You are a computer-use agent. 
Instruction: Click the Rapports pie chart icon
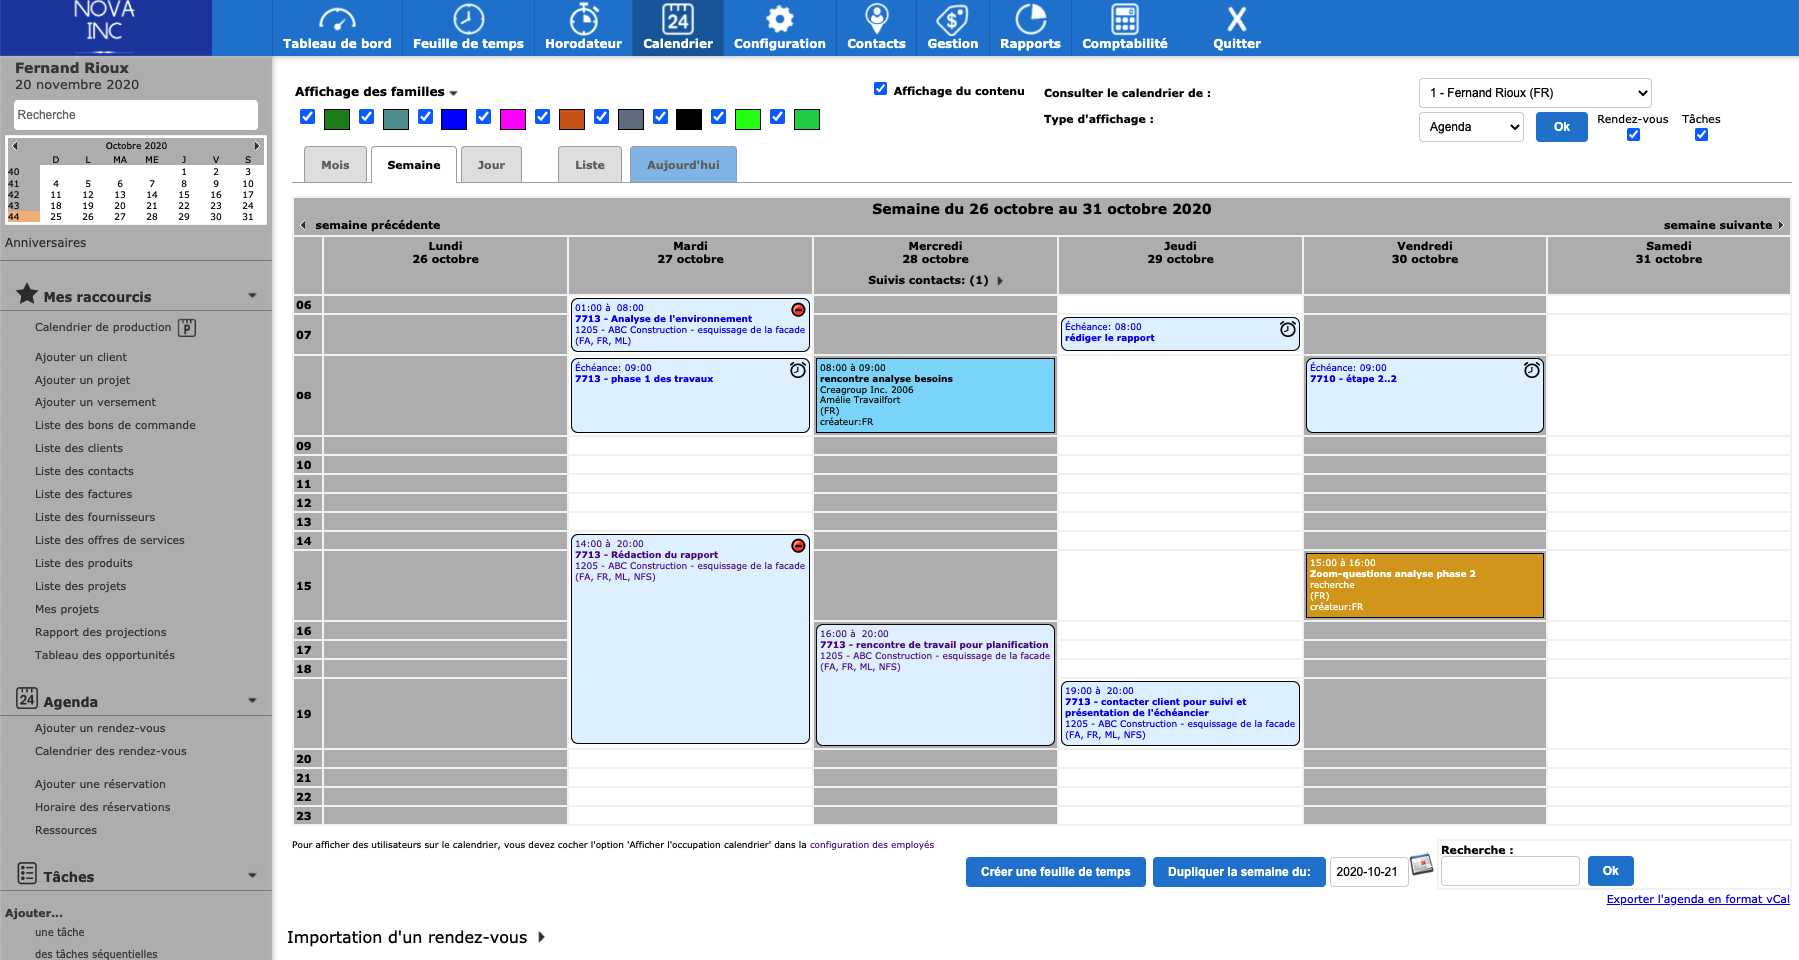[x=1030, y=20]
